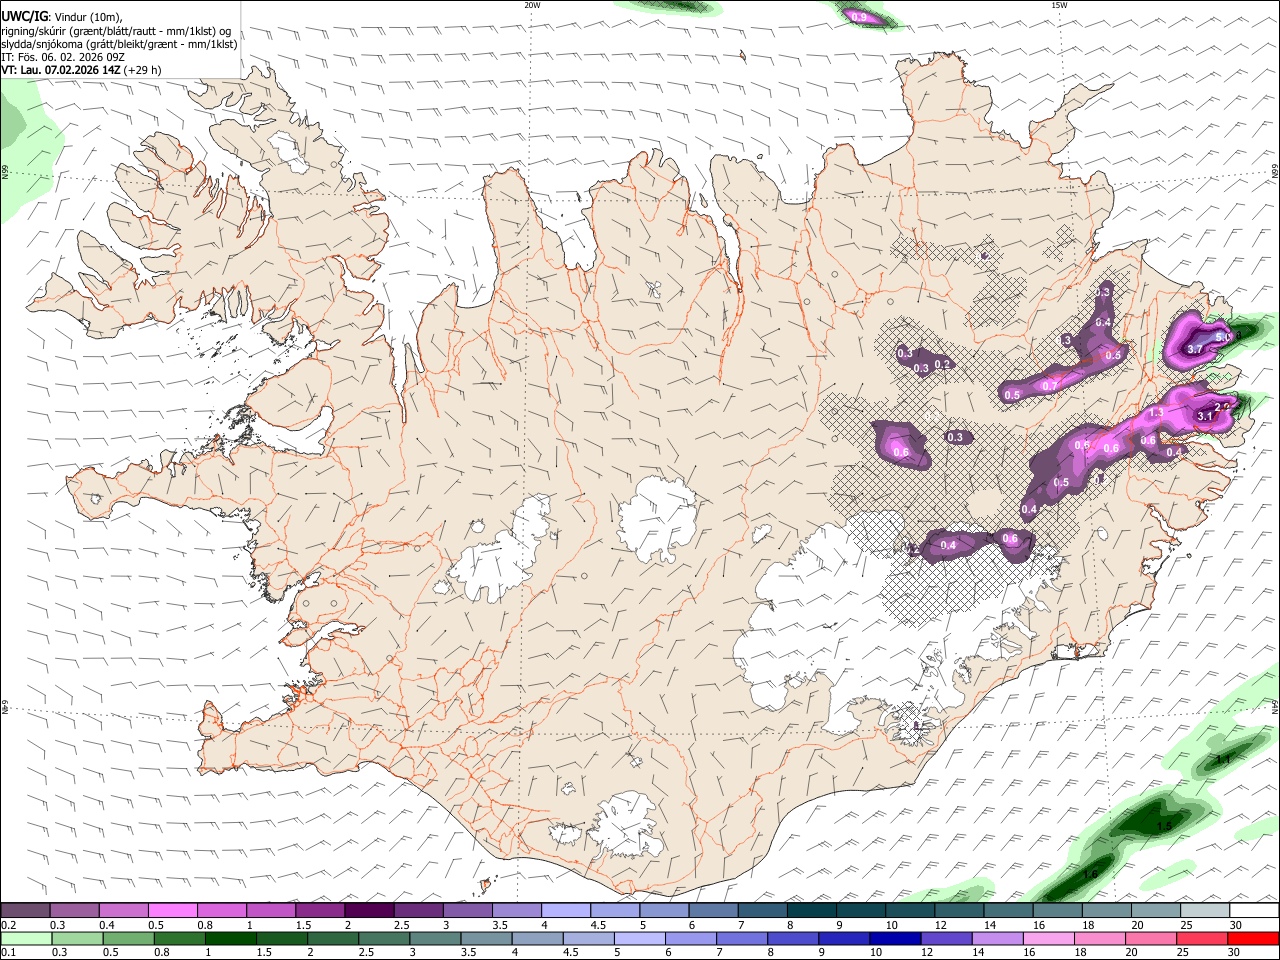Viewport: 1280px width, 960px height.
Task: Click the pale grey swatch labeled 25 in the upper legend bar
Action: 1205,910
